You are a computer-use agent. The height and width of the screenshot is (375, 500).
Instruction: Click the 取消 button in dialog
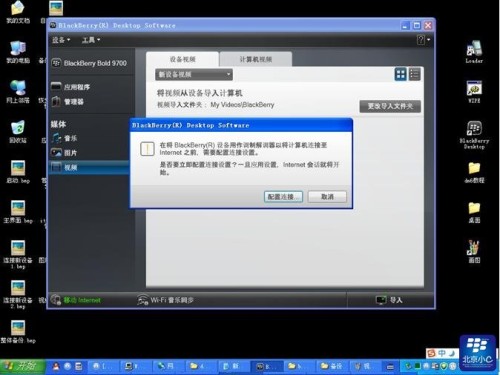point(327,197)
